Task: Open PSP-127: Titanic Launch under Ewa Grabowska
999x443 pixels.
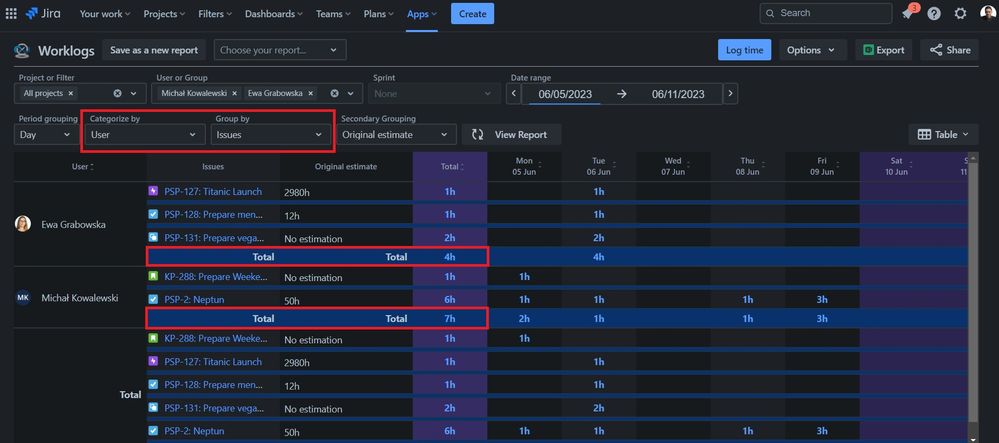Action: [x=213, y=191]
